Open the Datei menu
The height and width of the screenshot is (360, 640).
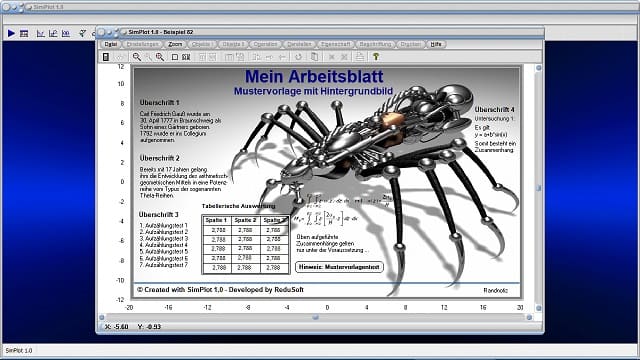point(111,44)
